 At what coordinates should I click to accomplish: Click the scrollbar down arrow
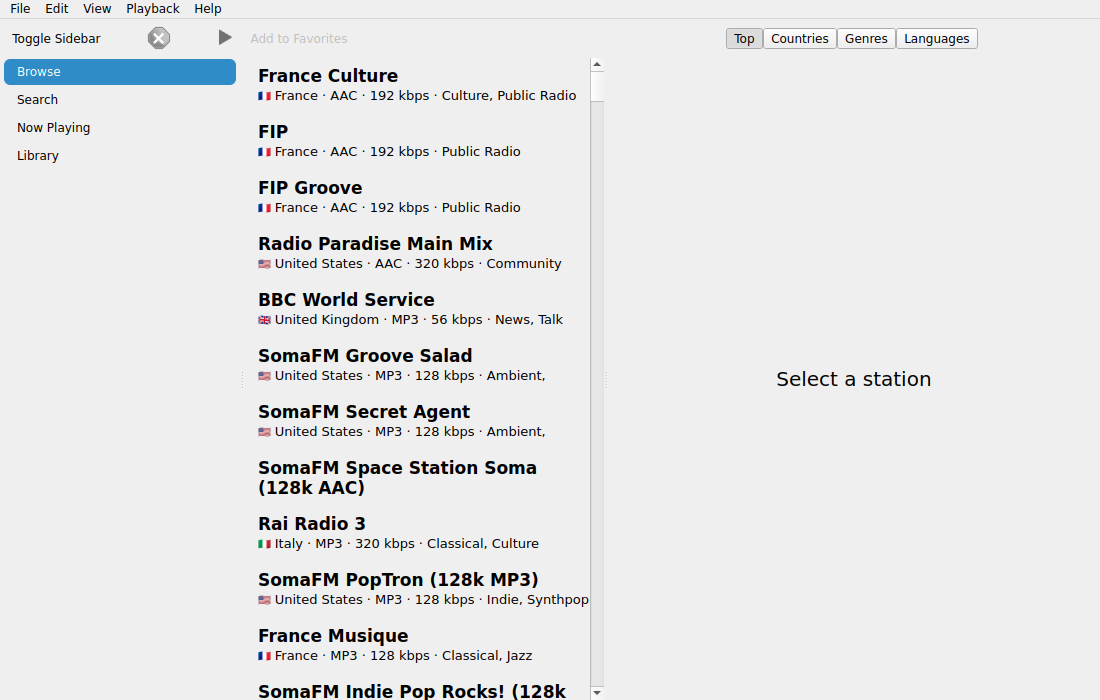(x=597, y=693)
